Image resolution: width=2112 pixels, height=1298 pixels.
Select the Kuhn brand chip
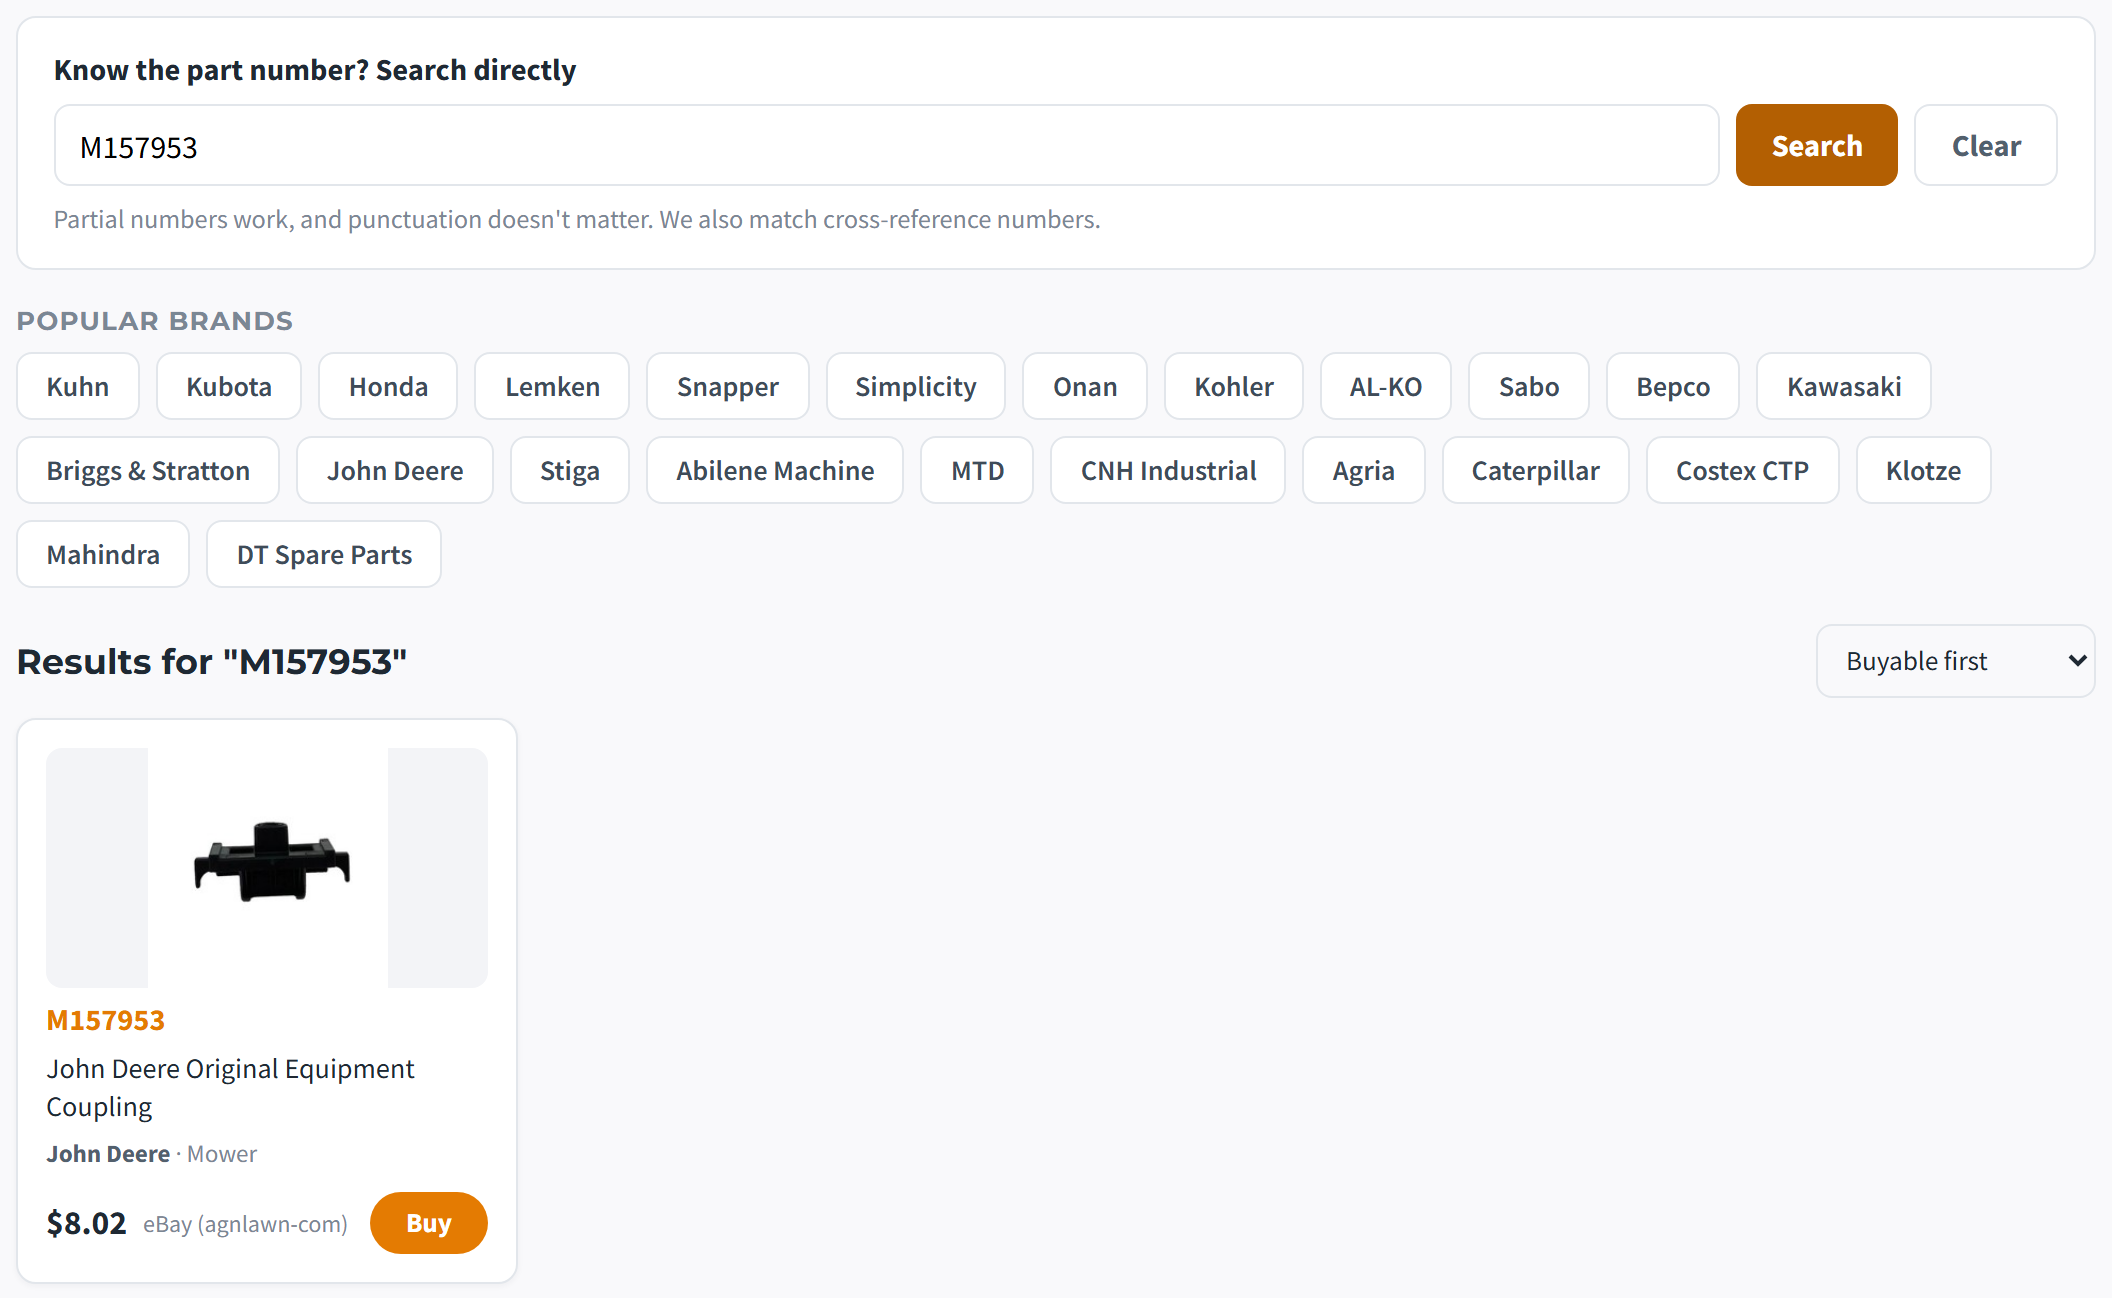(78, 387)
